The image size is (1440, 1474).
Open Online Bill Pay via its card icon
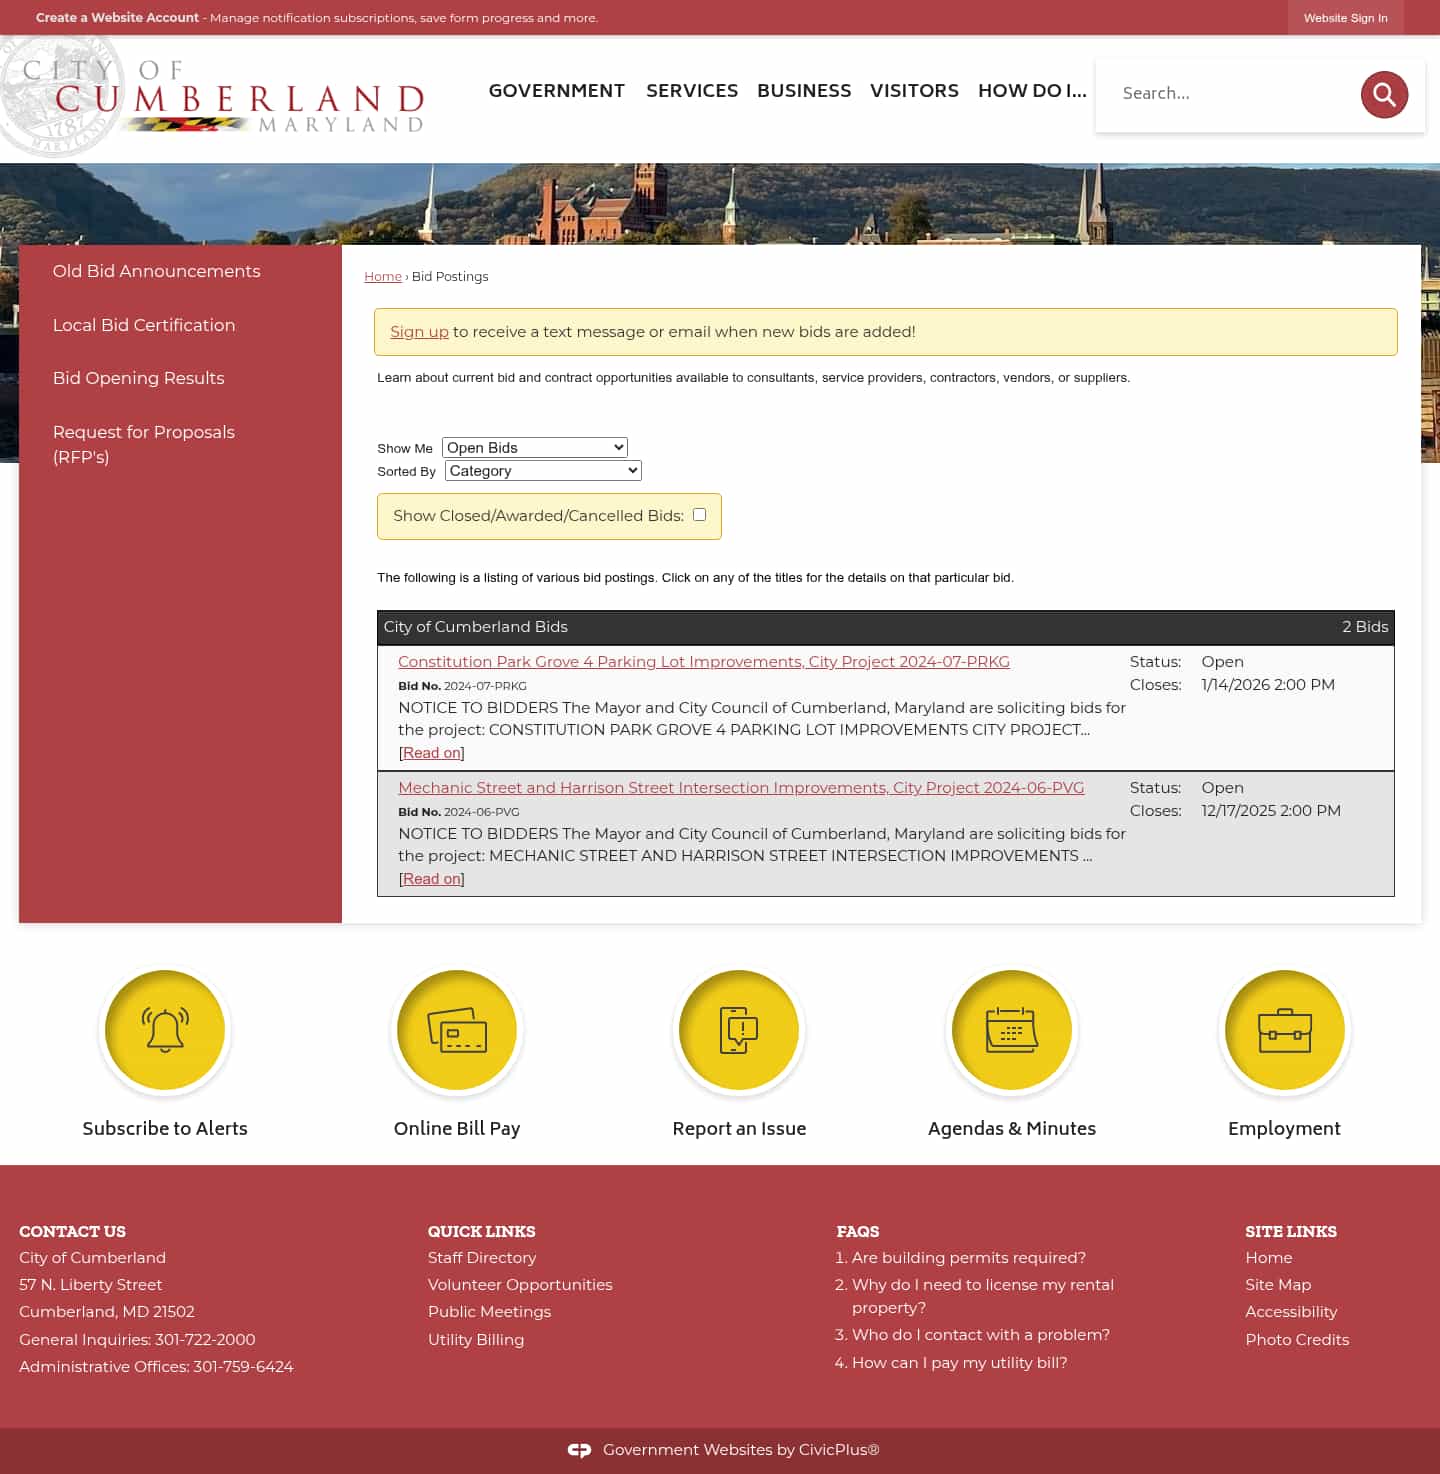[x=457, y=1030]
